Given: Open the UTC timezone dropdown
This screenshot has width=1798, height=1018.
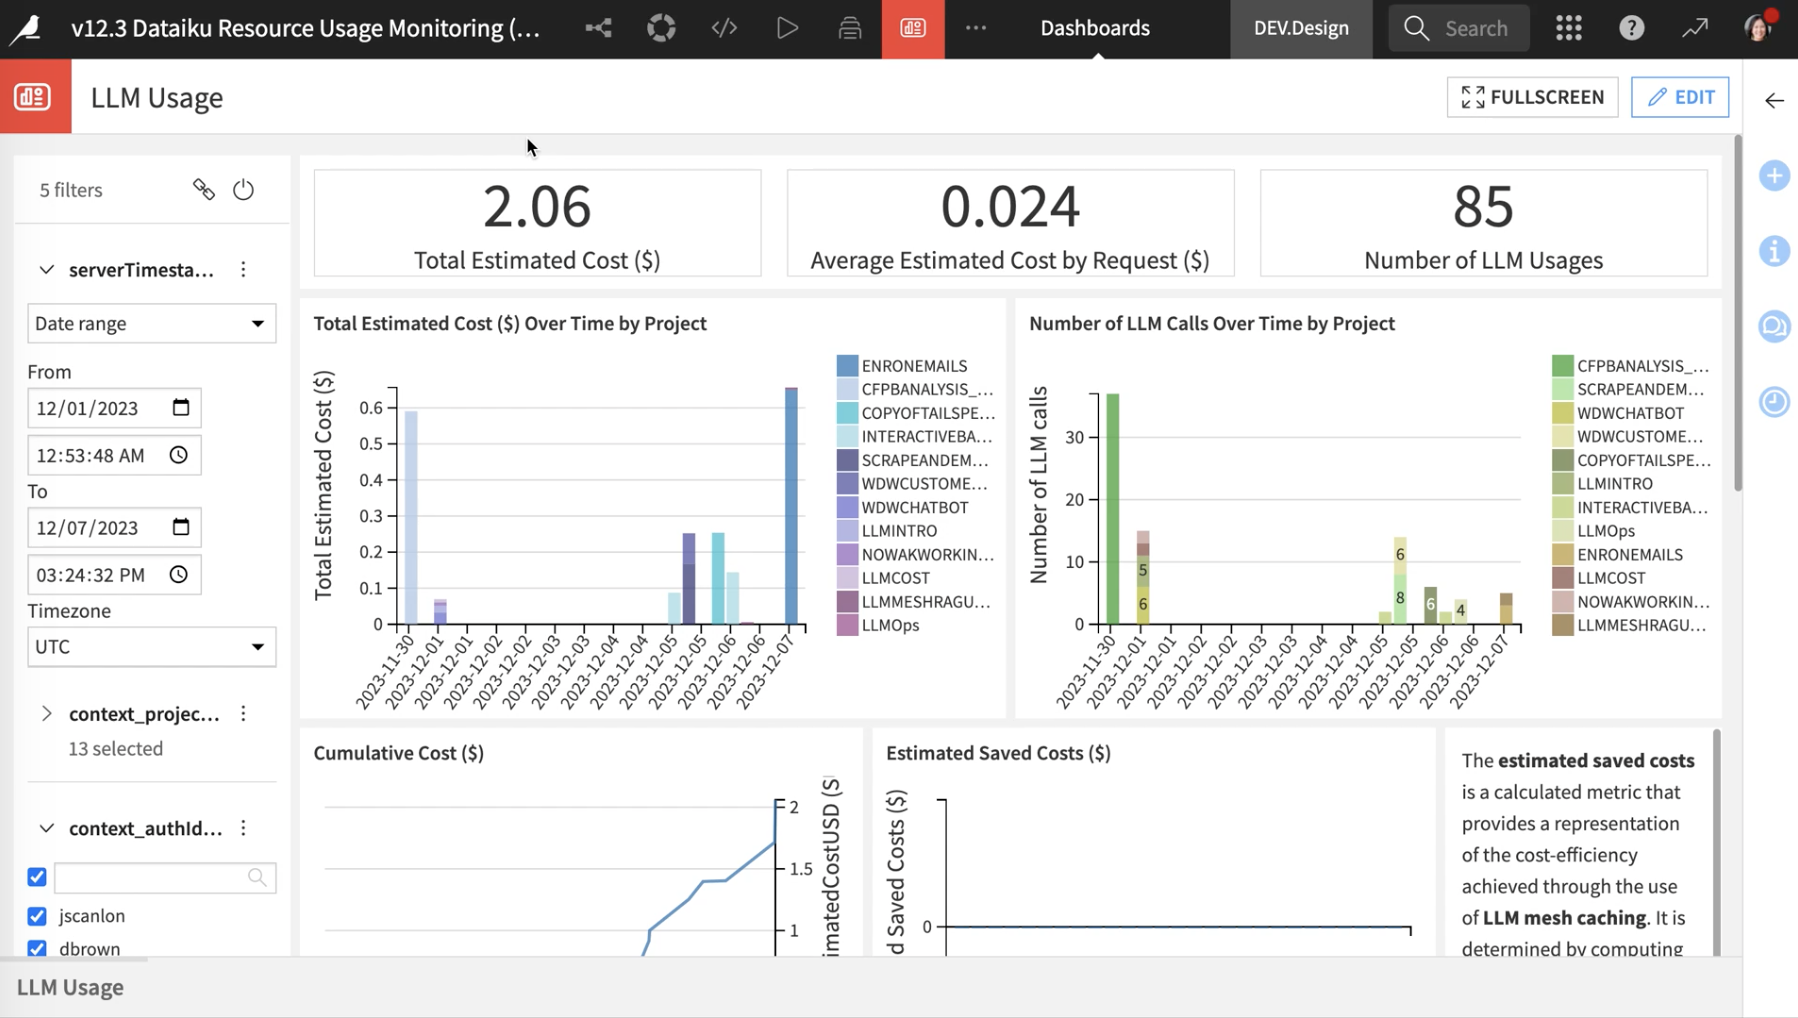Looking at the screenshot, I should pos(151,646).
